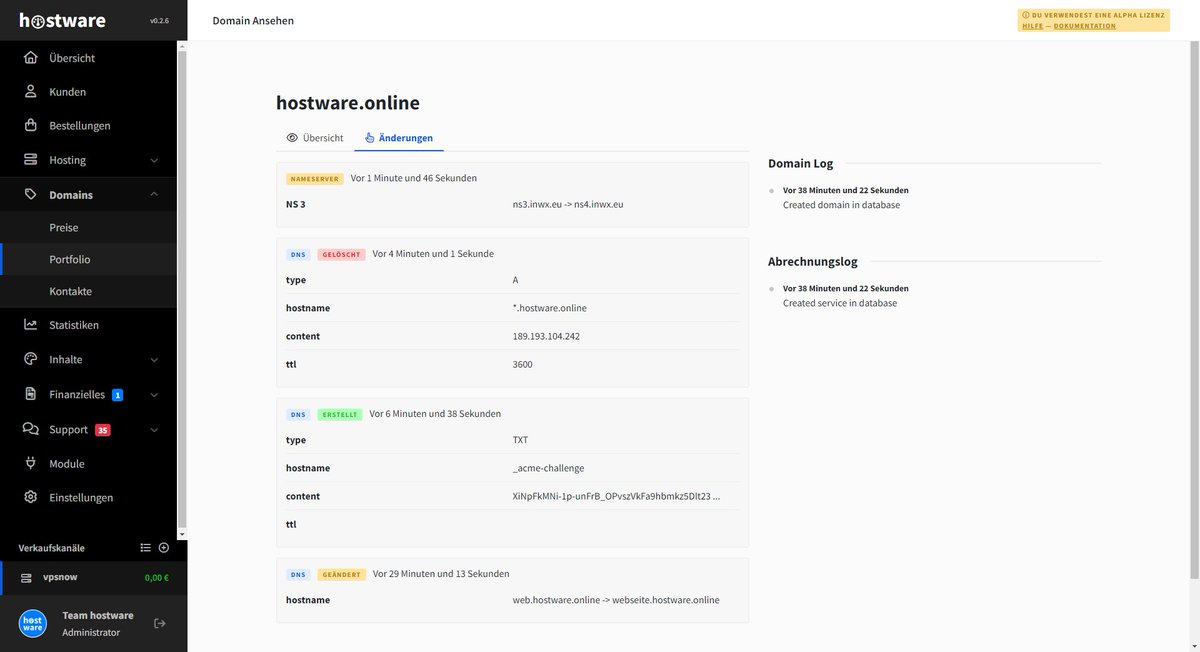The image size is (1200, 652).
Task: Click the NAMESERVER badge
Action: click(315, 179)
